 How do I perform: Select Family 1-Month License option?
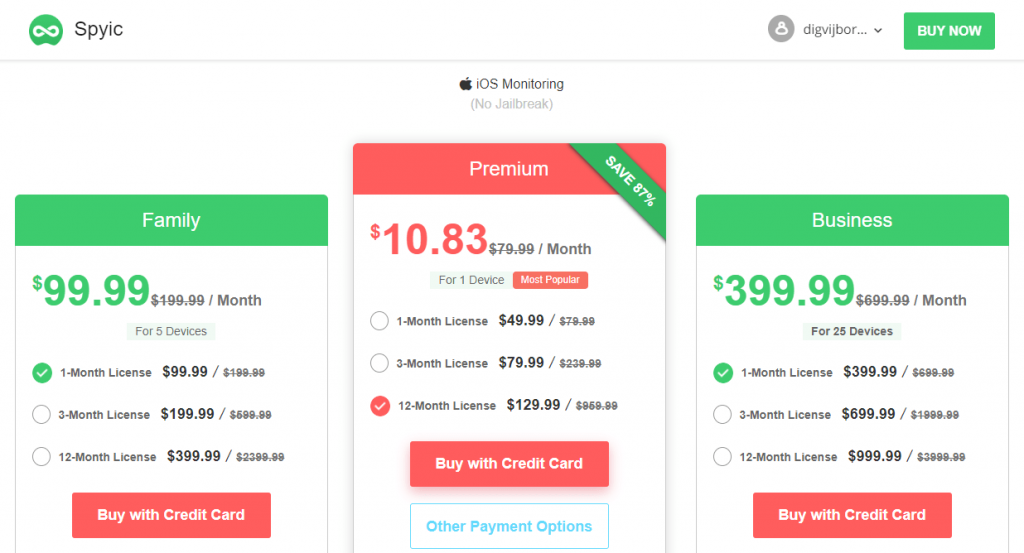tap(42, 373)
